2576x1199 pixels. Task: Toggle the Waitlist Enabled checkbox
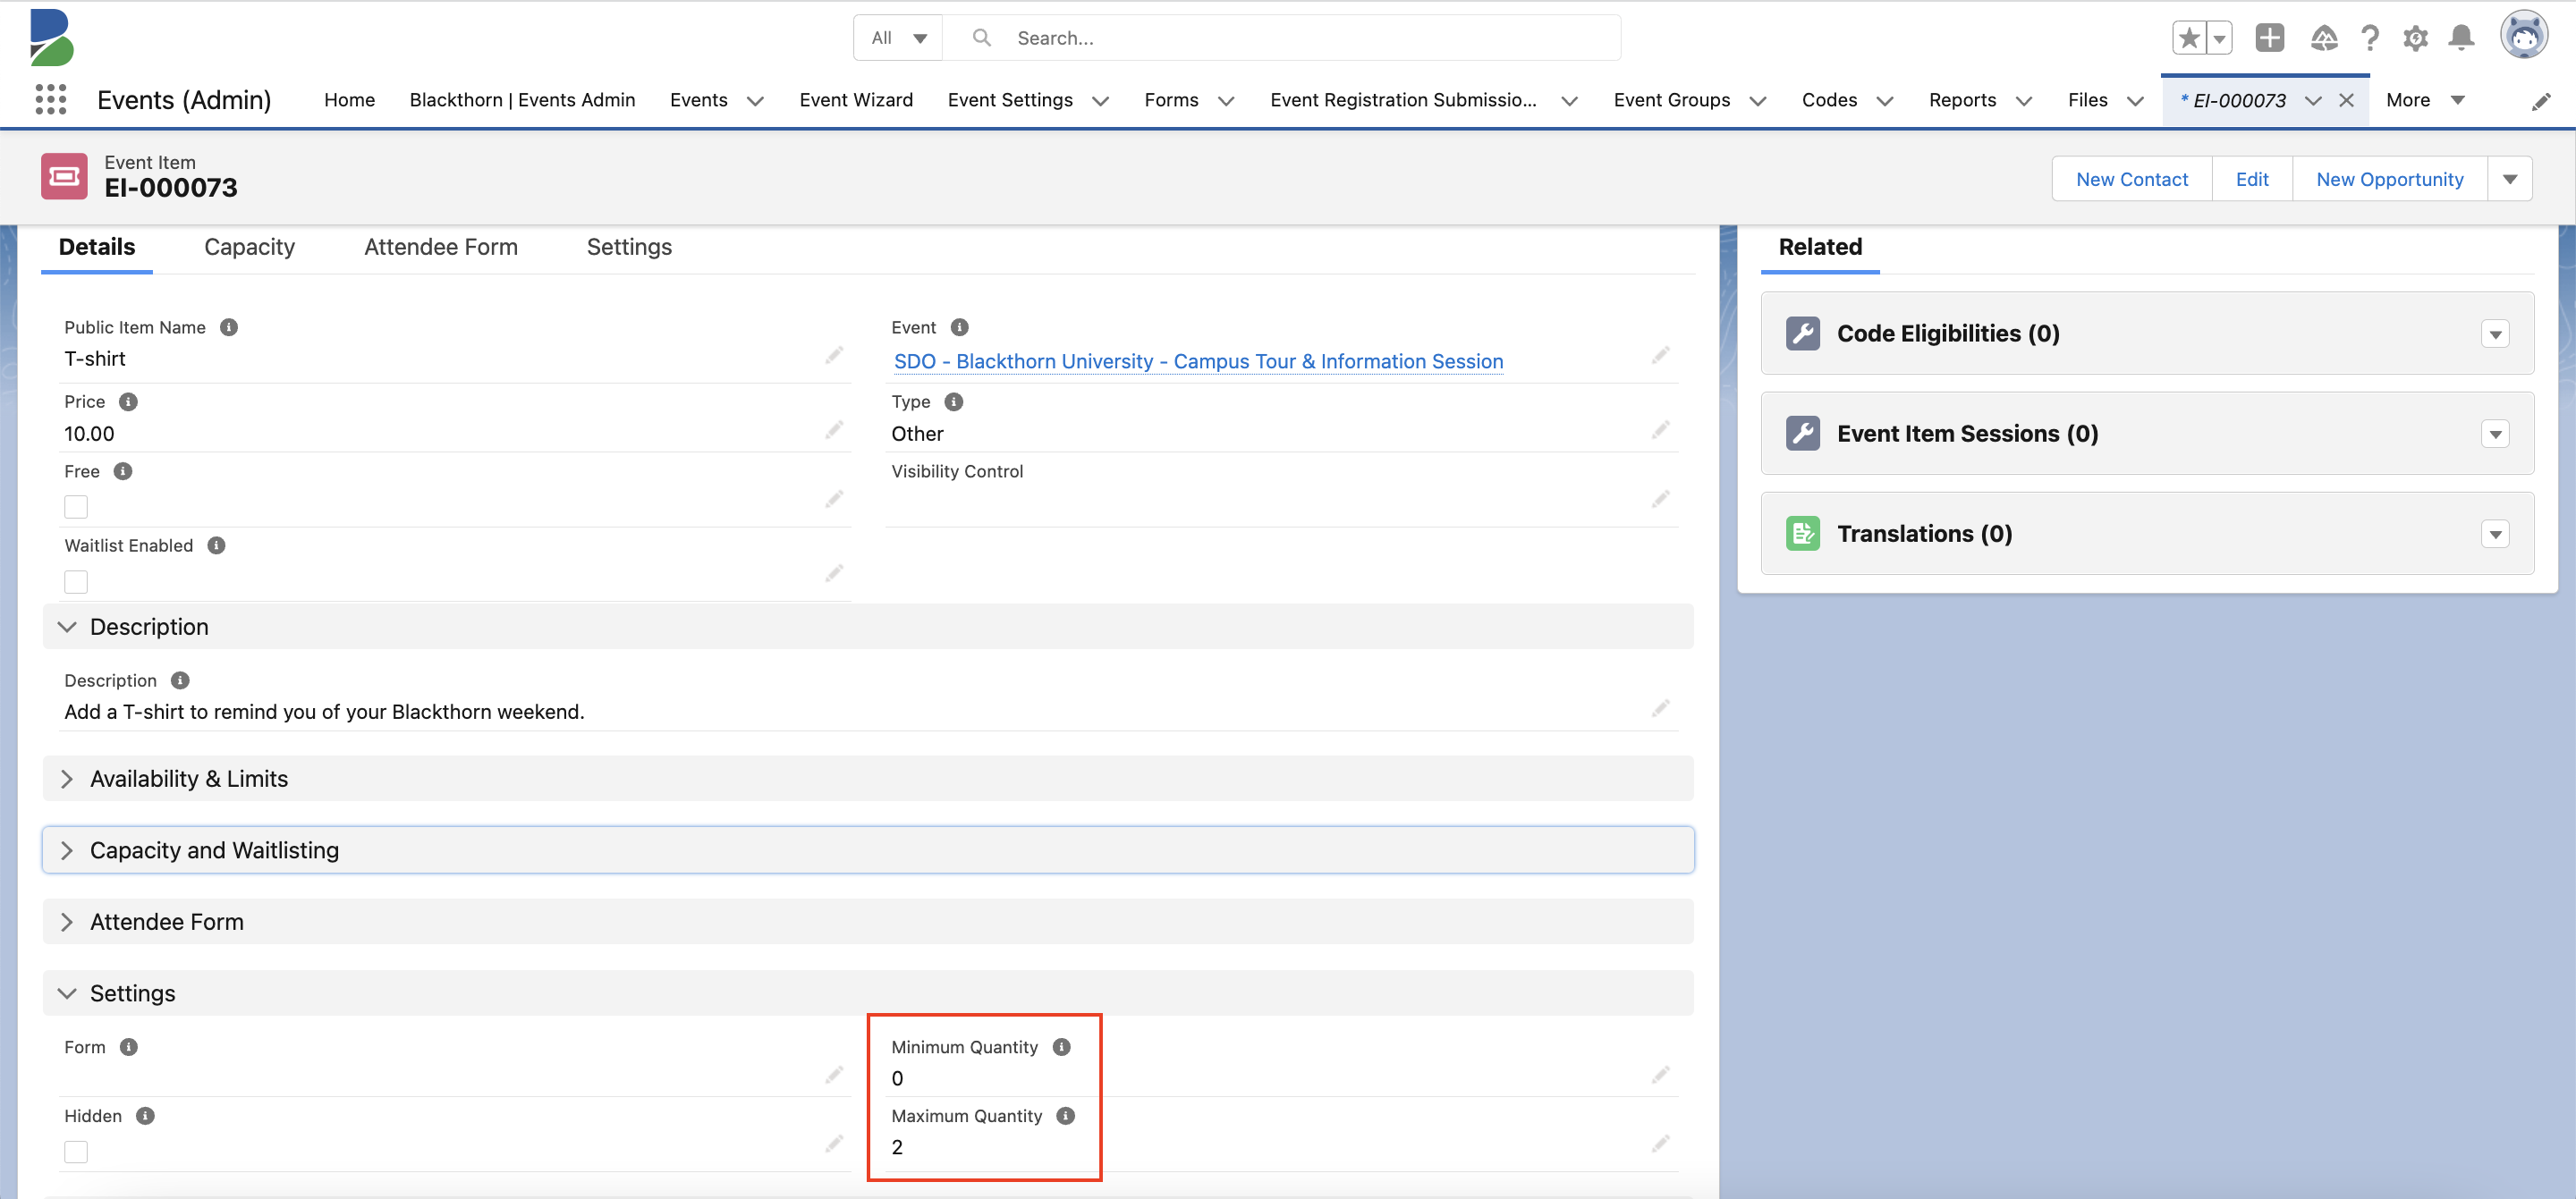click(x=76, y=582)
